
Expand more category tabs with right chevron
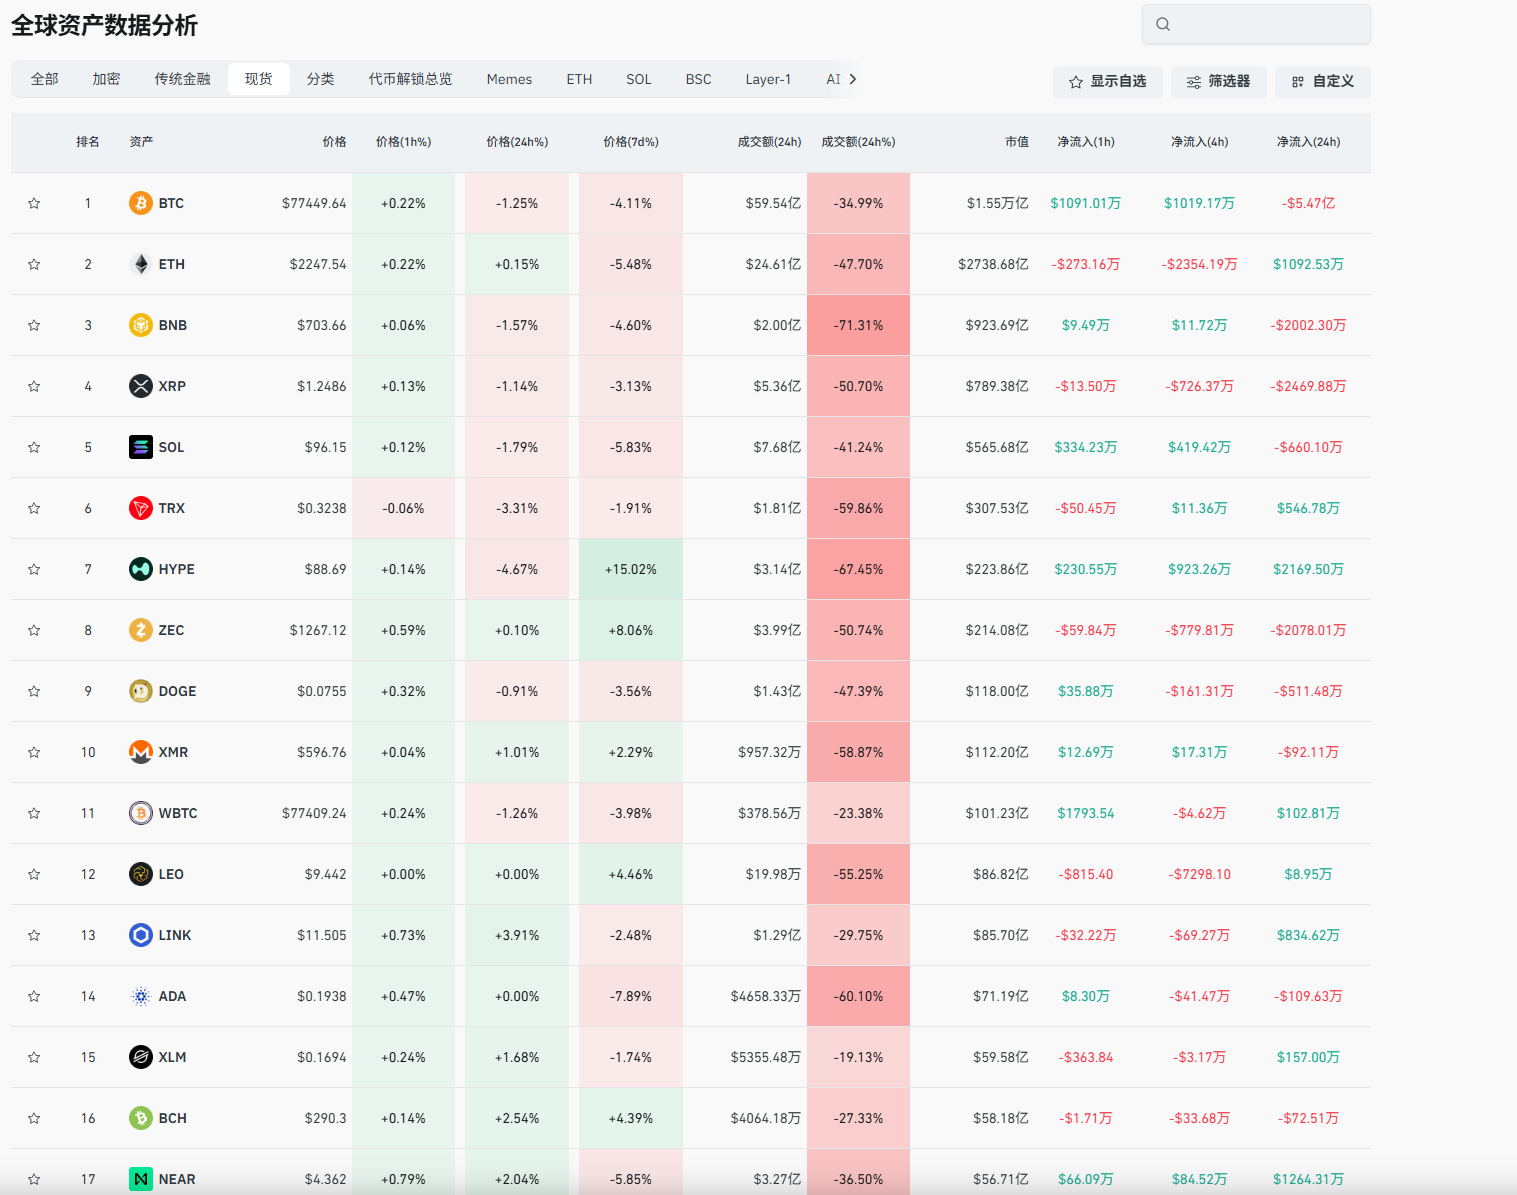point(852,79)
